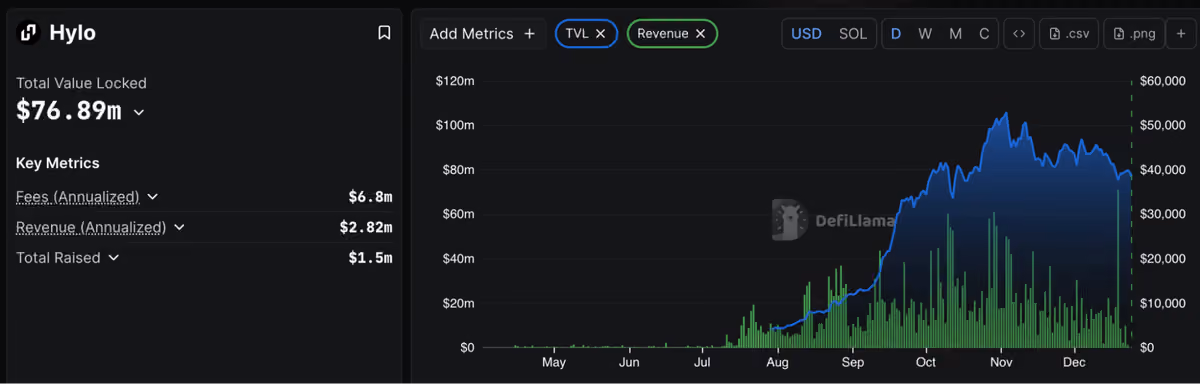Remove the Revenue metric chip
The width and height of the screenshot is (1200, 384).
(x=700, y=33)
